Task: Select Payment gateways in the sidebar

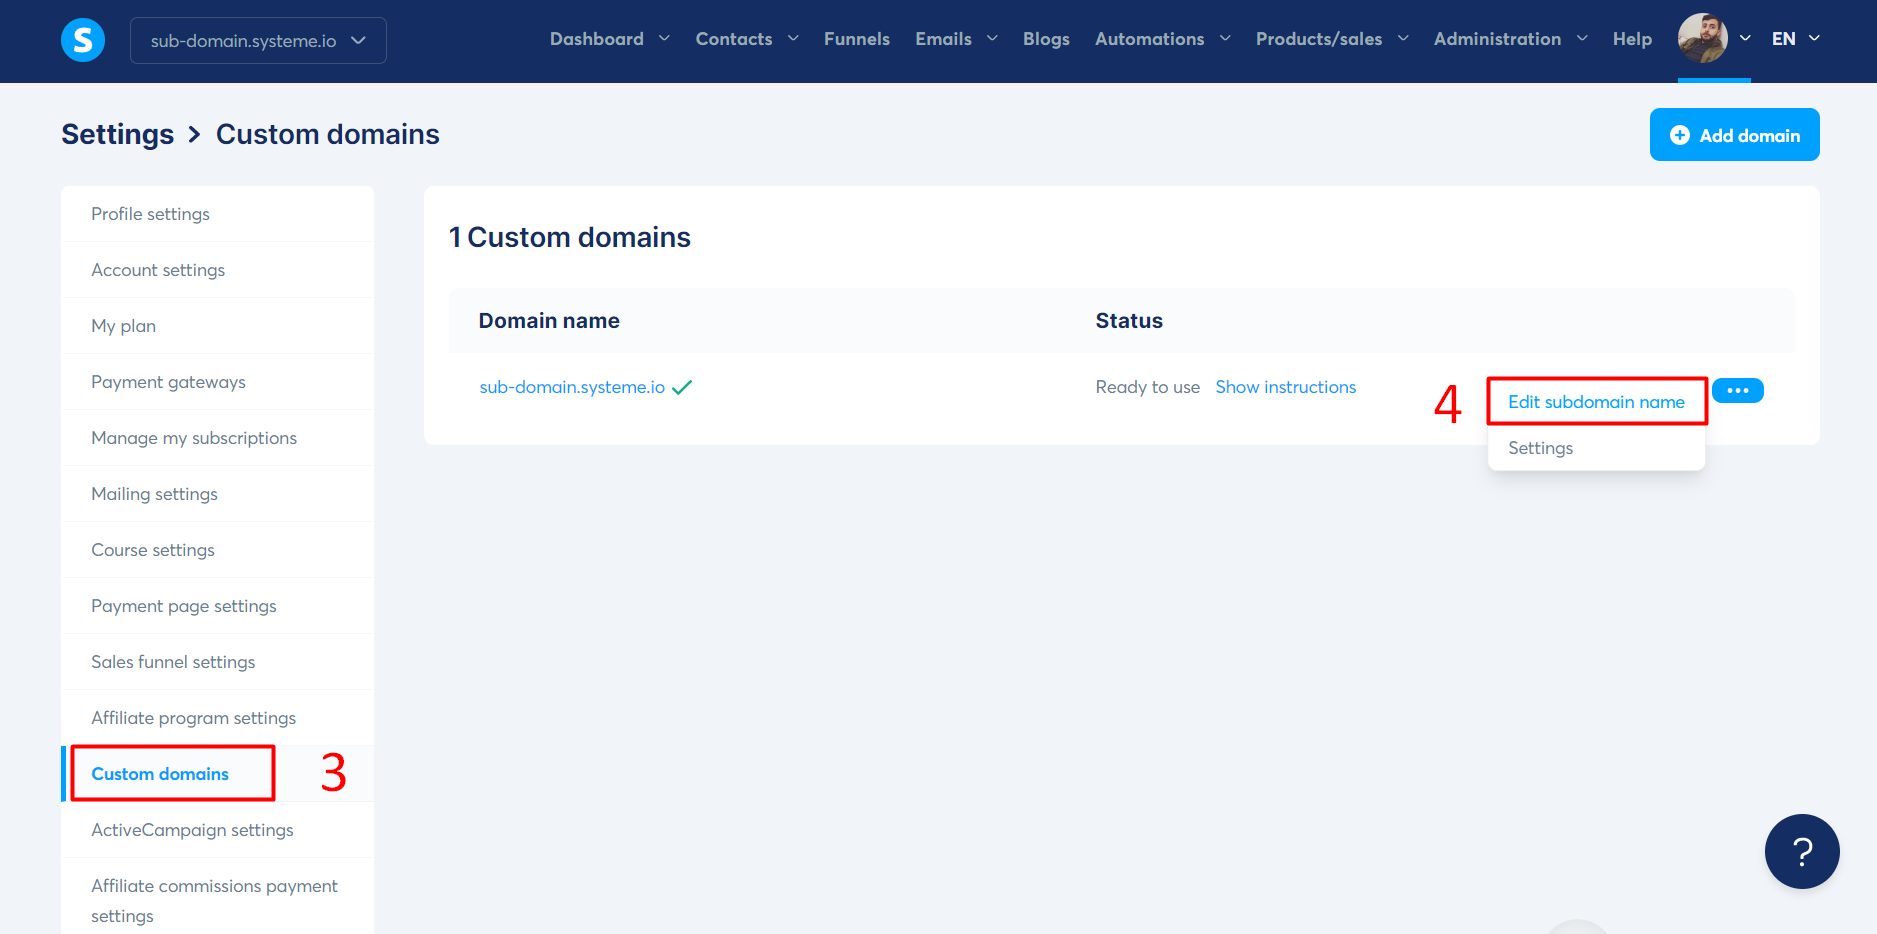Action: 168,381
